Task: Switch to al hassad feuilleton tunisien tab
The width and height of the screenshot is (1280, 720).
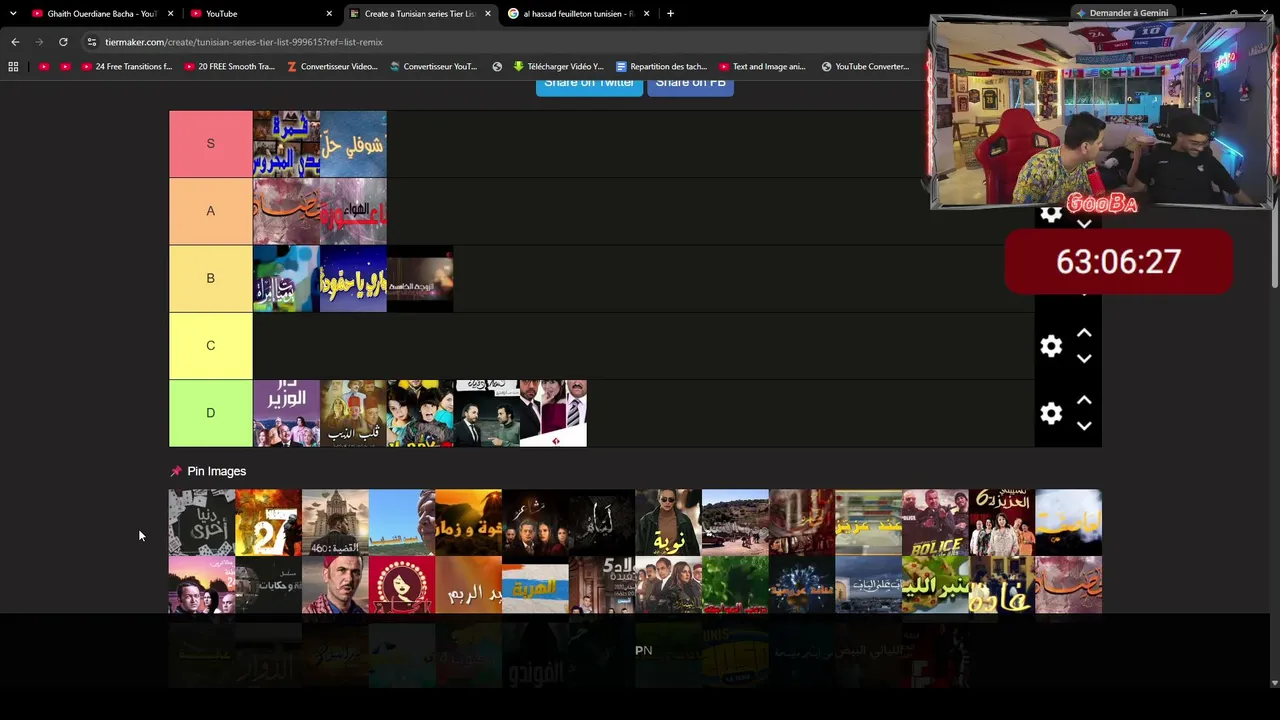Action: (578, 14)
